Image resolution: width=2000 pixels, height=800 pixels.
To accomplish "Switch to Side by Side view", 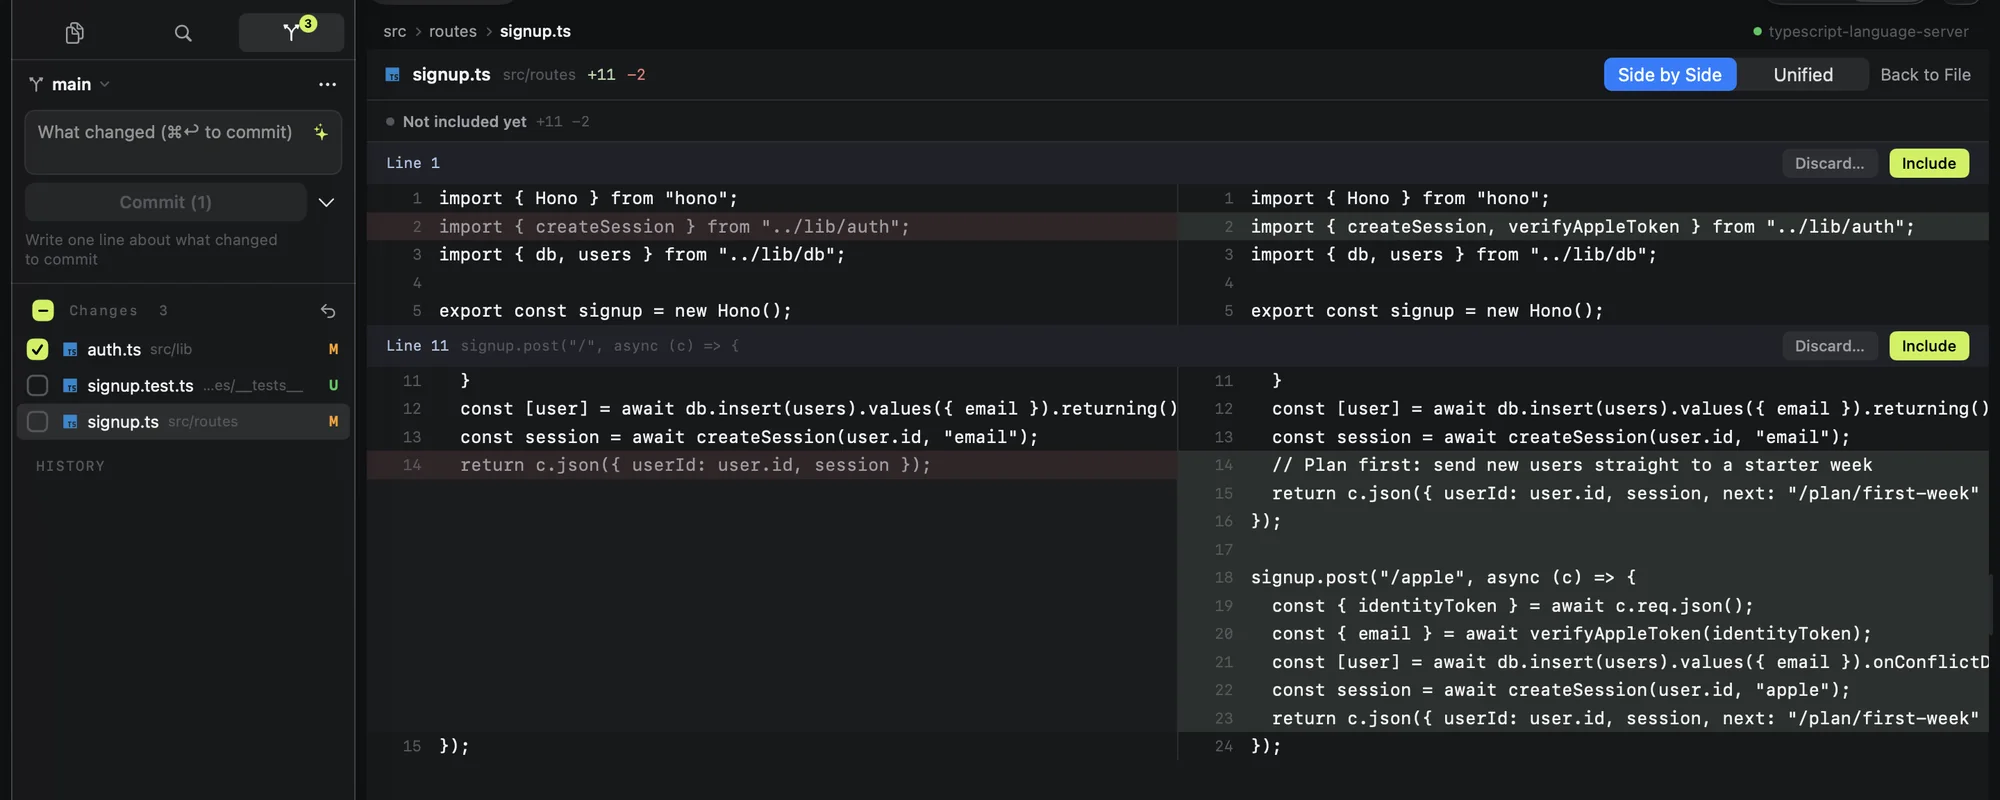I will click(x=1670, y=75).
